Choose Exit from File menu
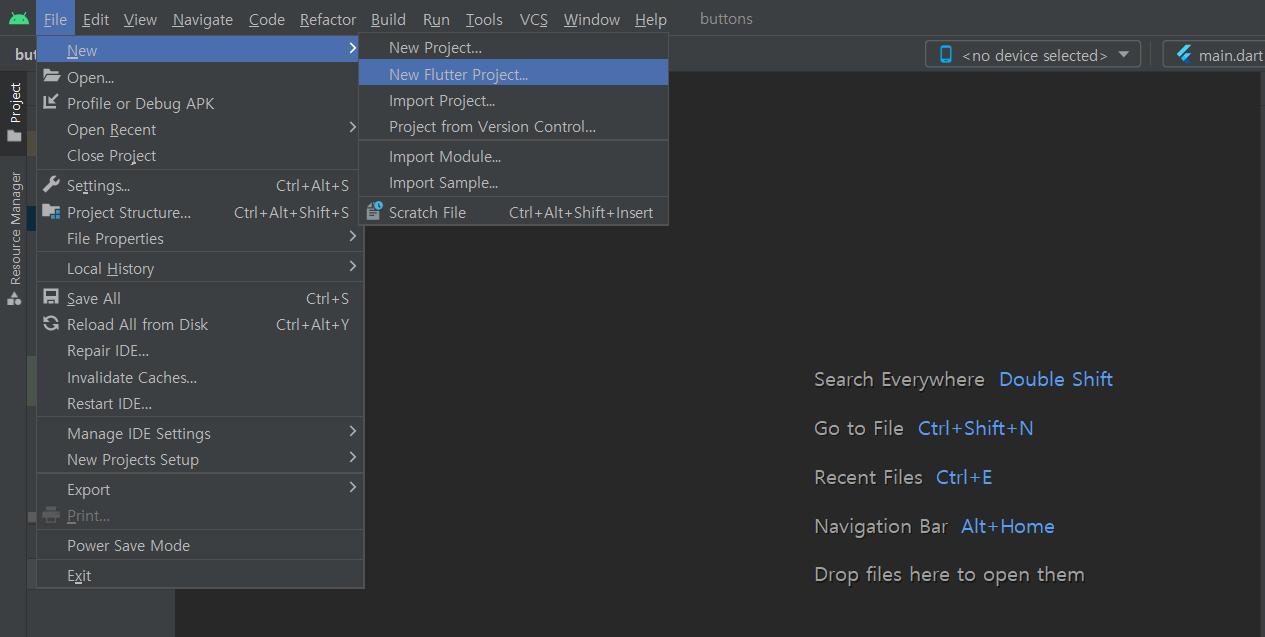 coord(200,575)
